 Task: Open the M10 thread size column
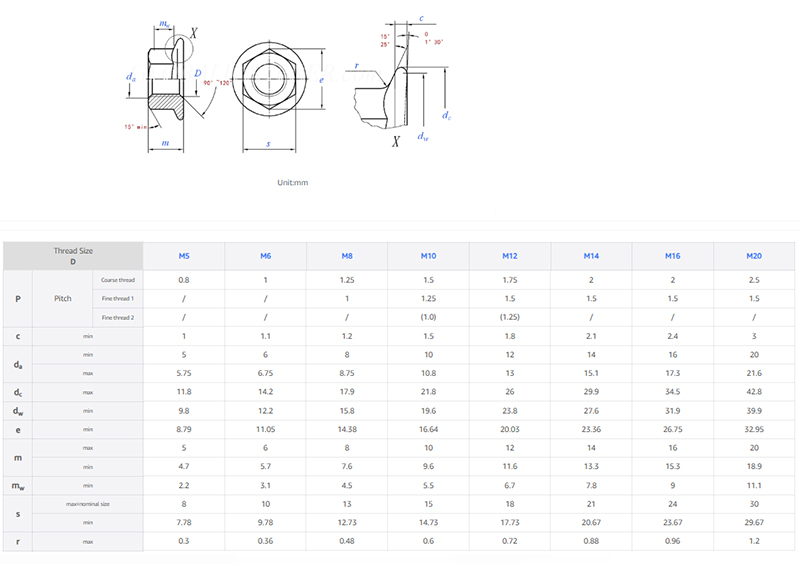[429, 256]
